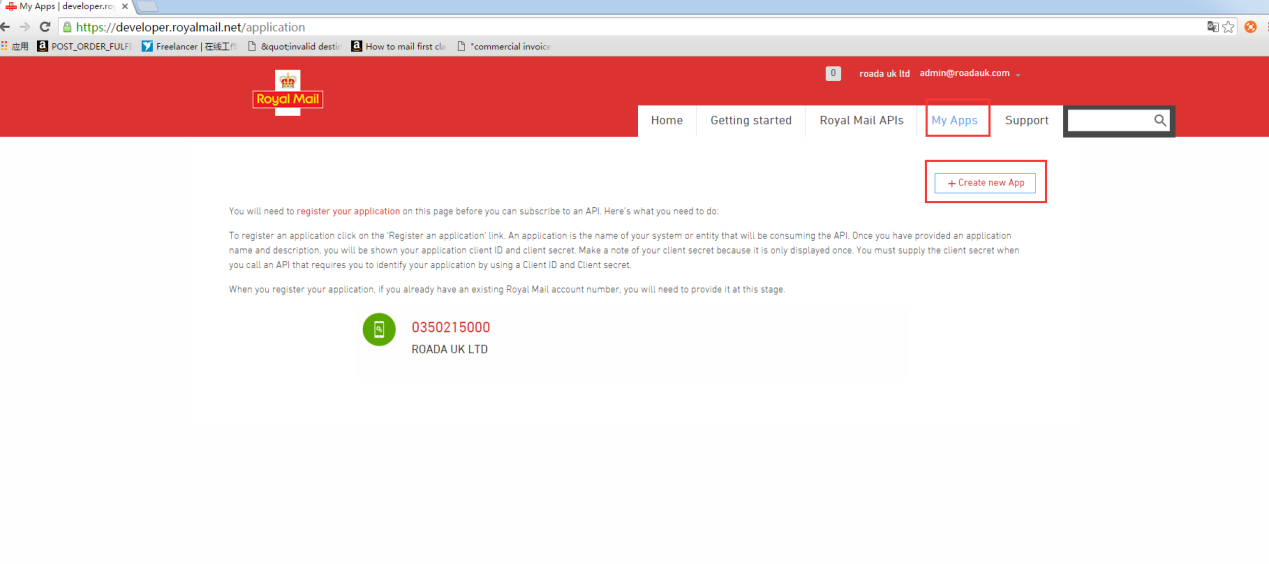Click the green padlock in address bar
Screen dimensions: 1269x564
click(67, 27)
